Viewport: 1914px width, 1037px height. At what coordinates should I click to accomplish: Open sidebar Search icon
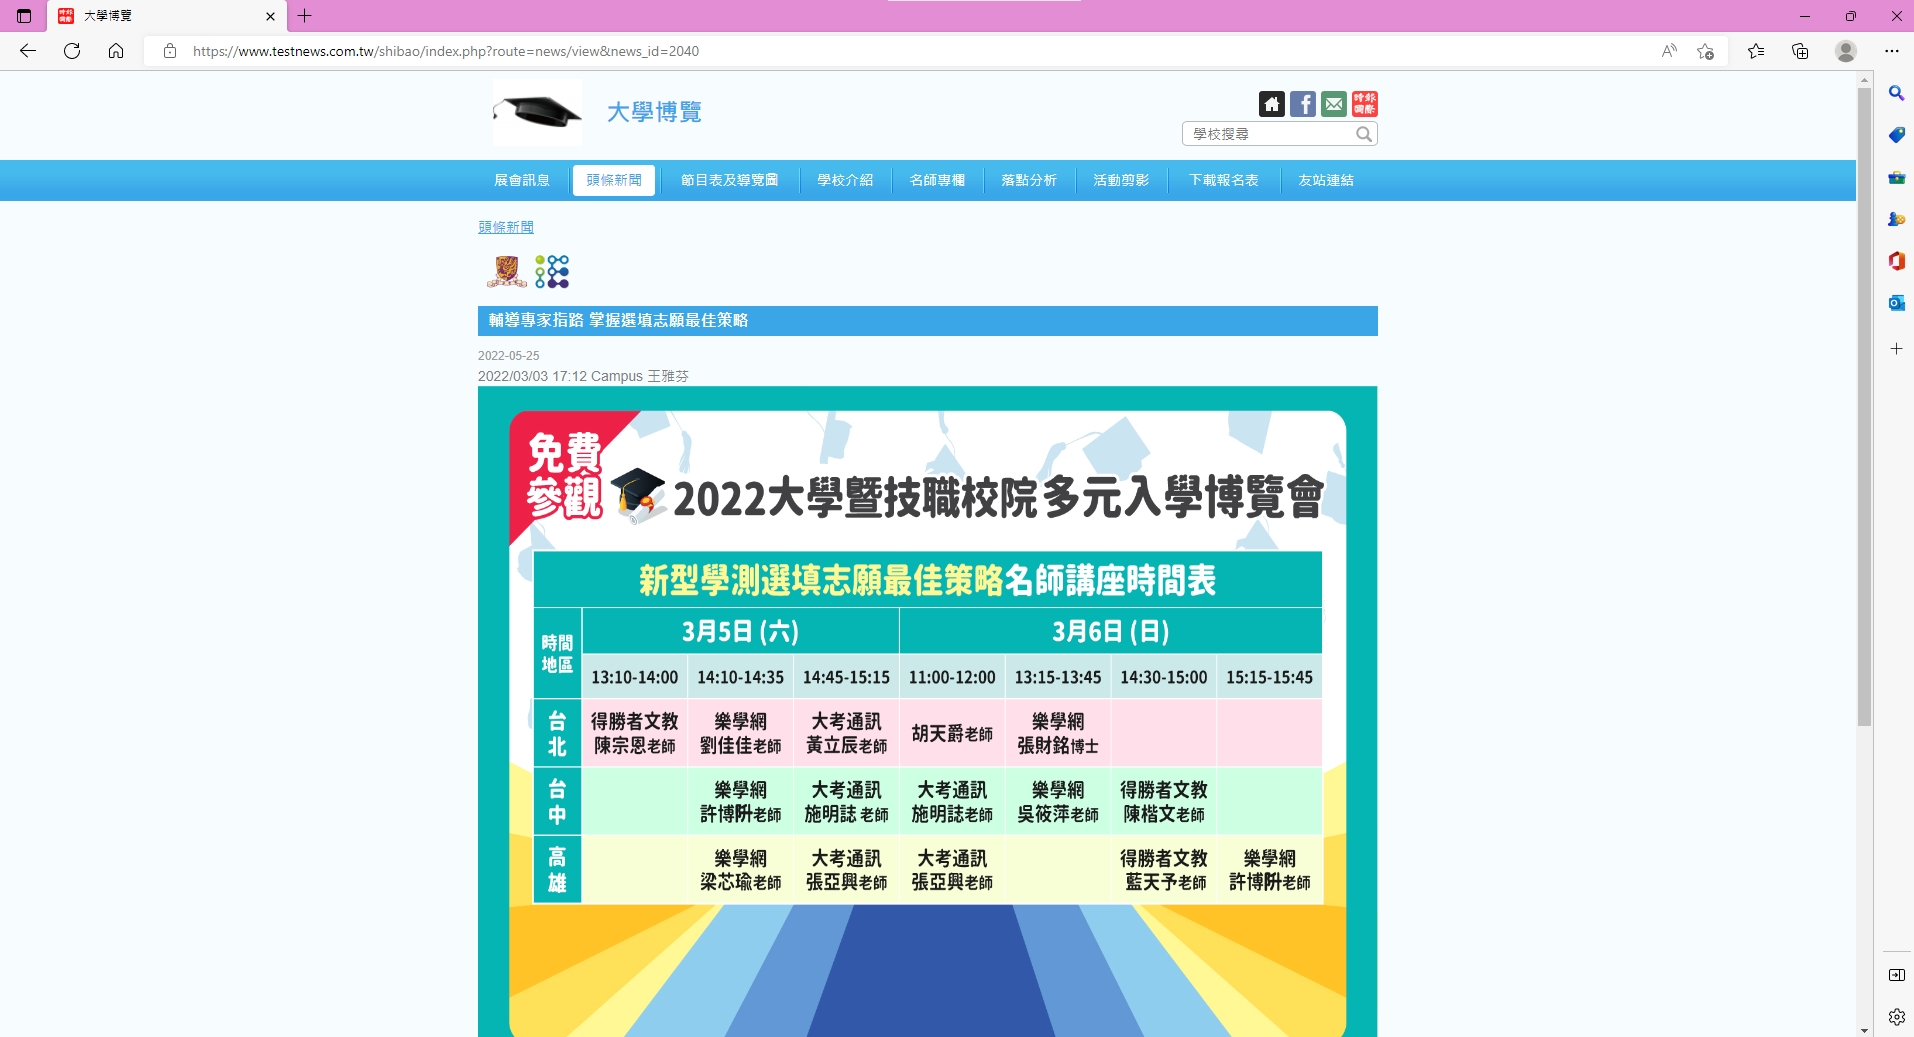tap(1896, 93)
